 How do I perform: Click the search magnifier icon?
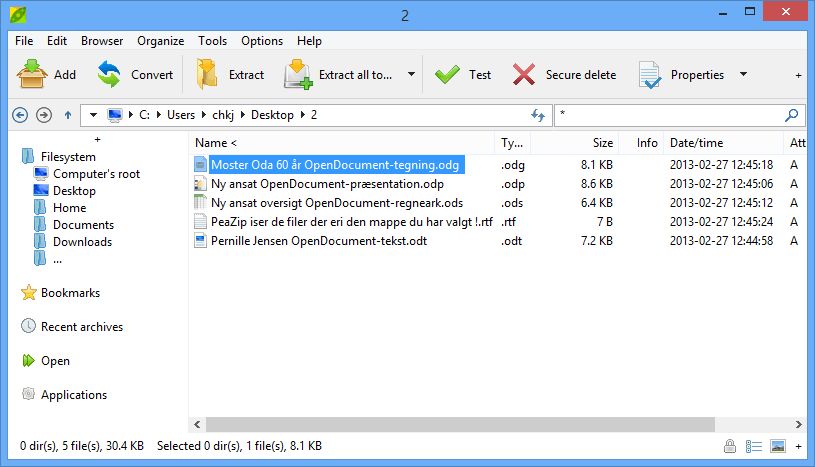point(792,115)
